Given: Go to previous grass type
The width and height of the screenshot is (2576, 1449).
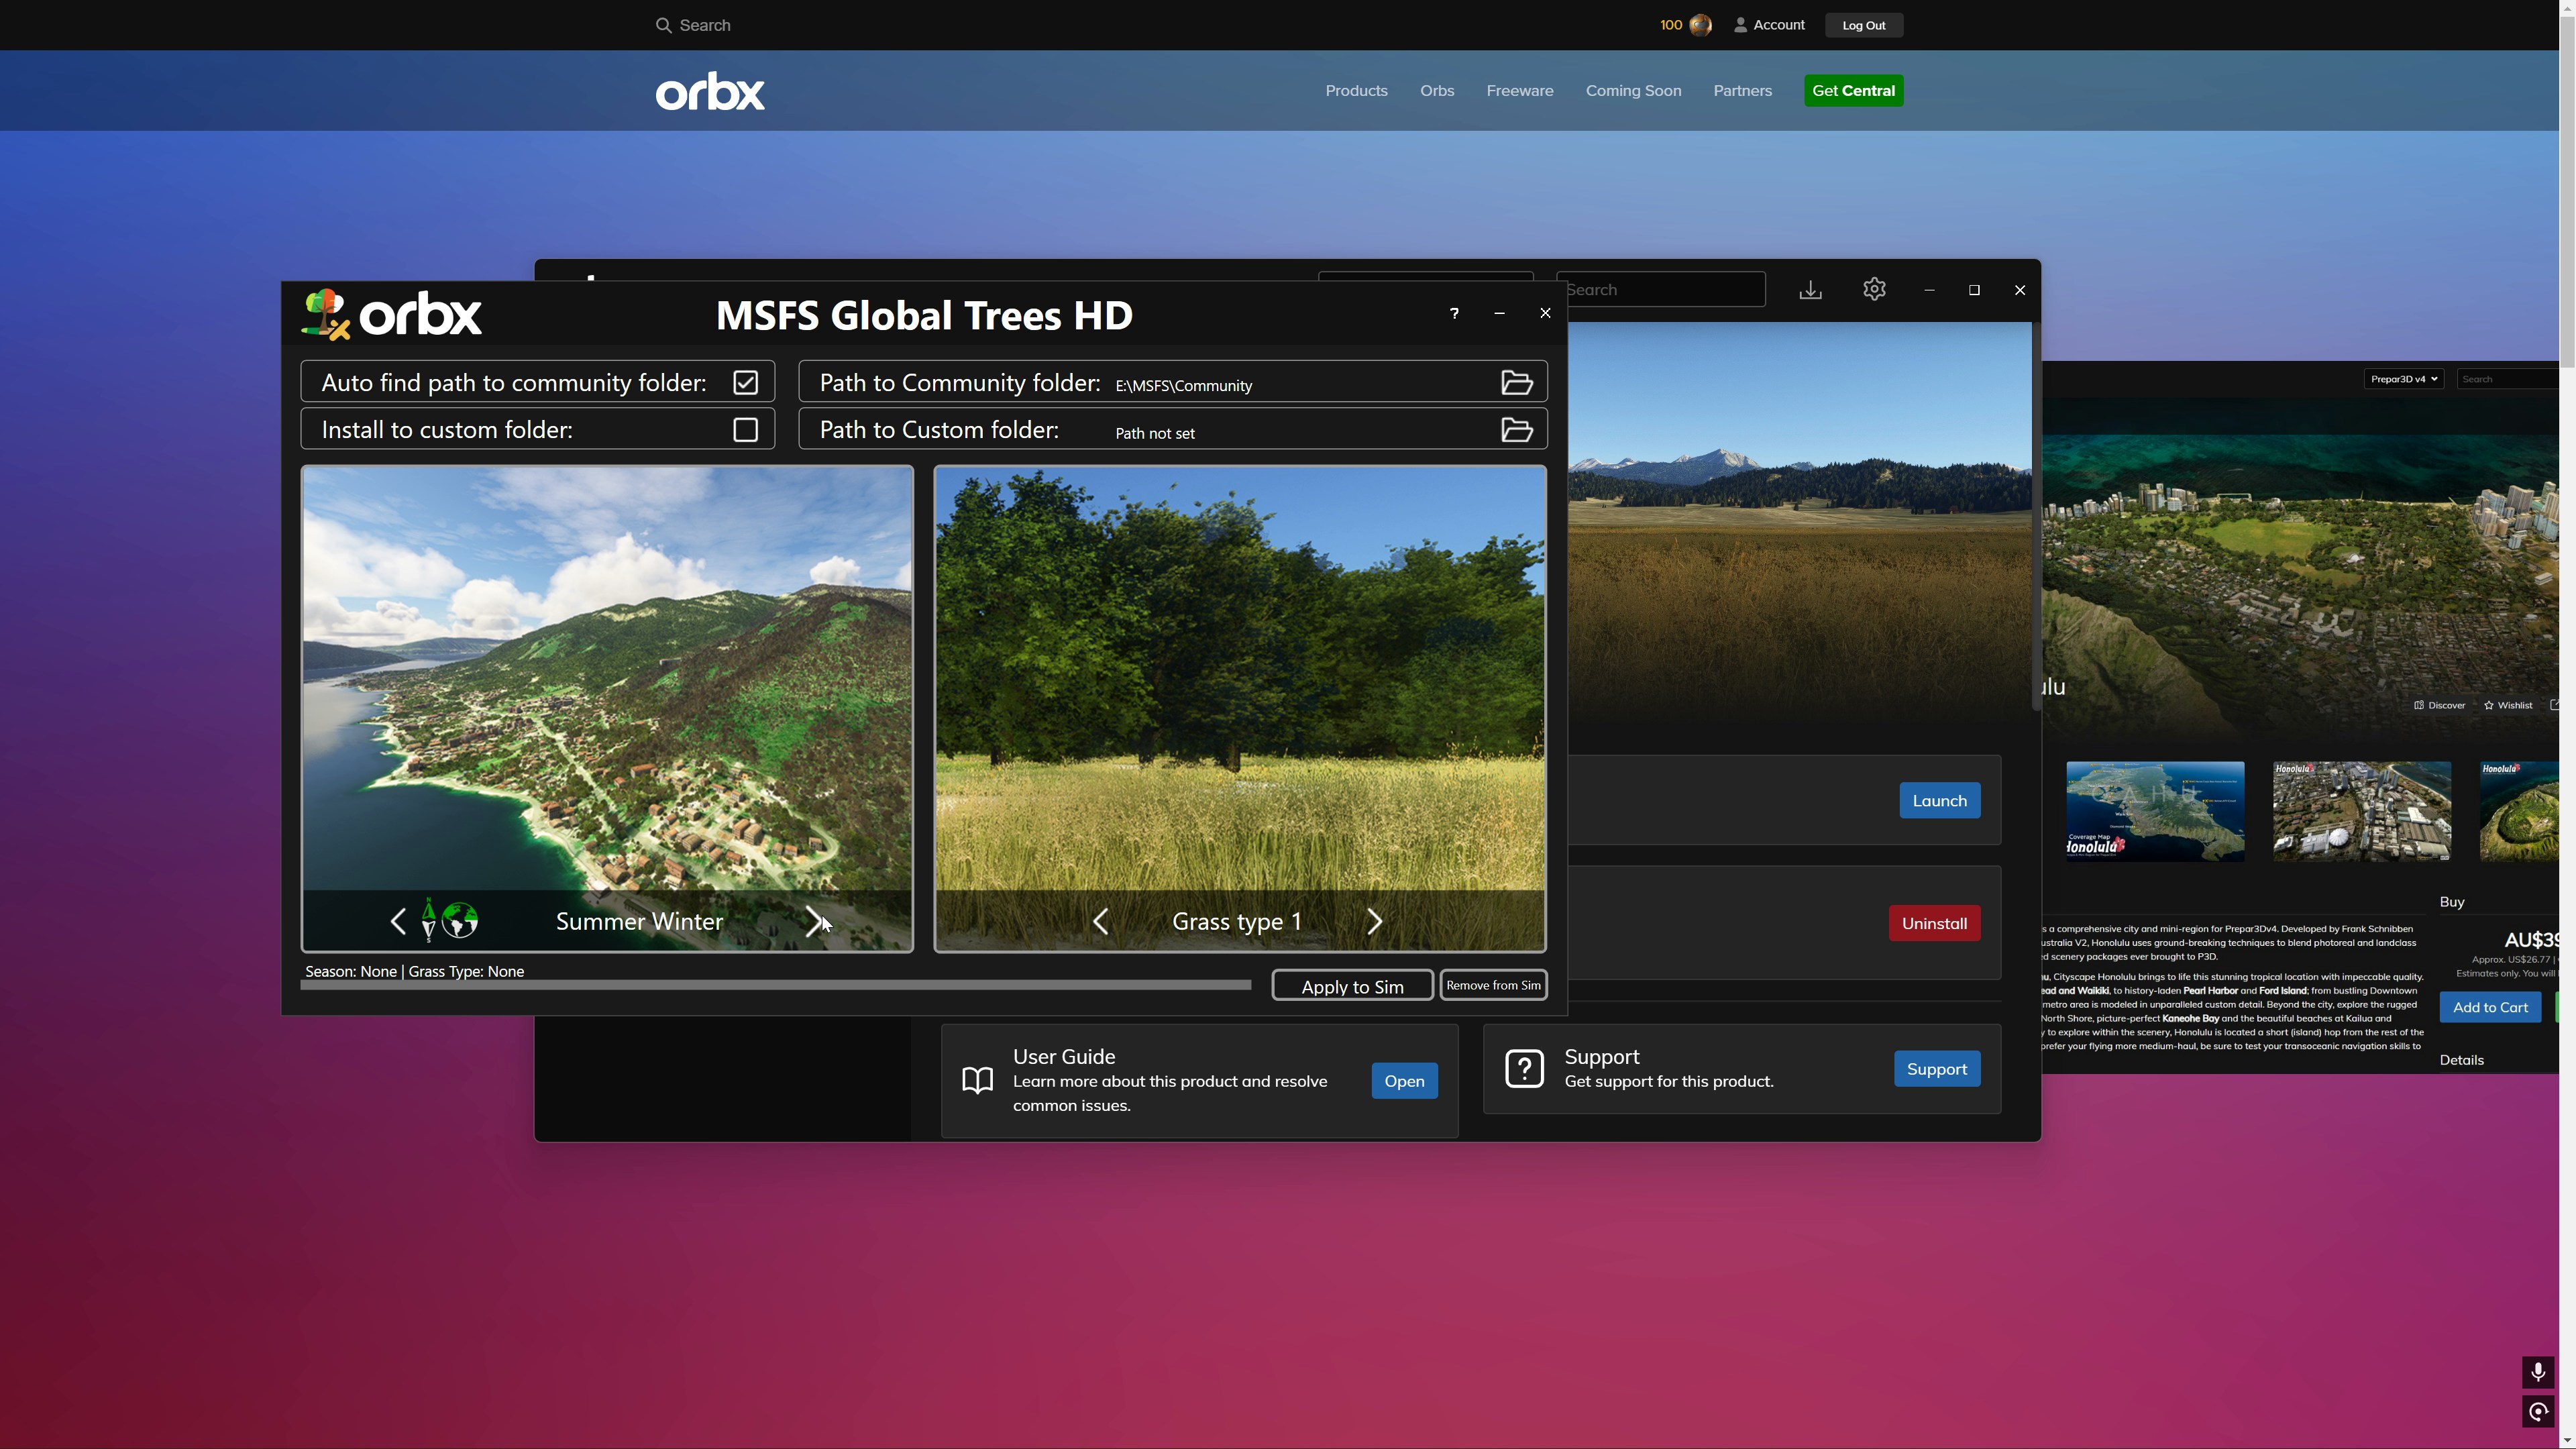Looking at the screenshot, I should coord(1100,921).
